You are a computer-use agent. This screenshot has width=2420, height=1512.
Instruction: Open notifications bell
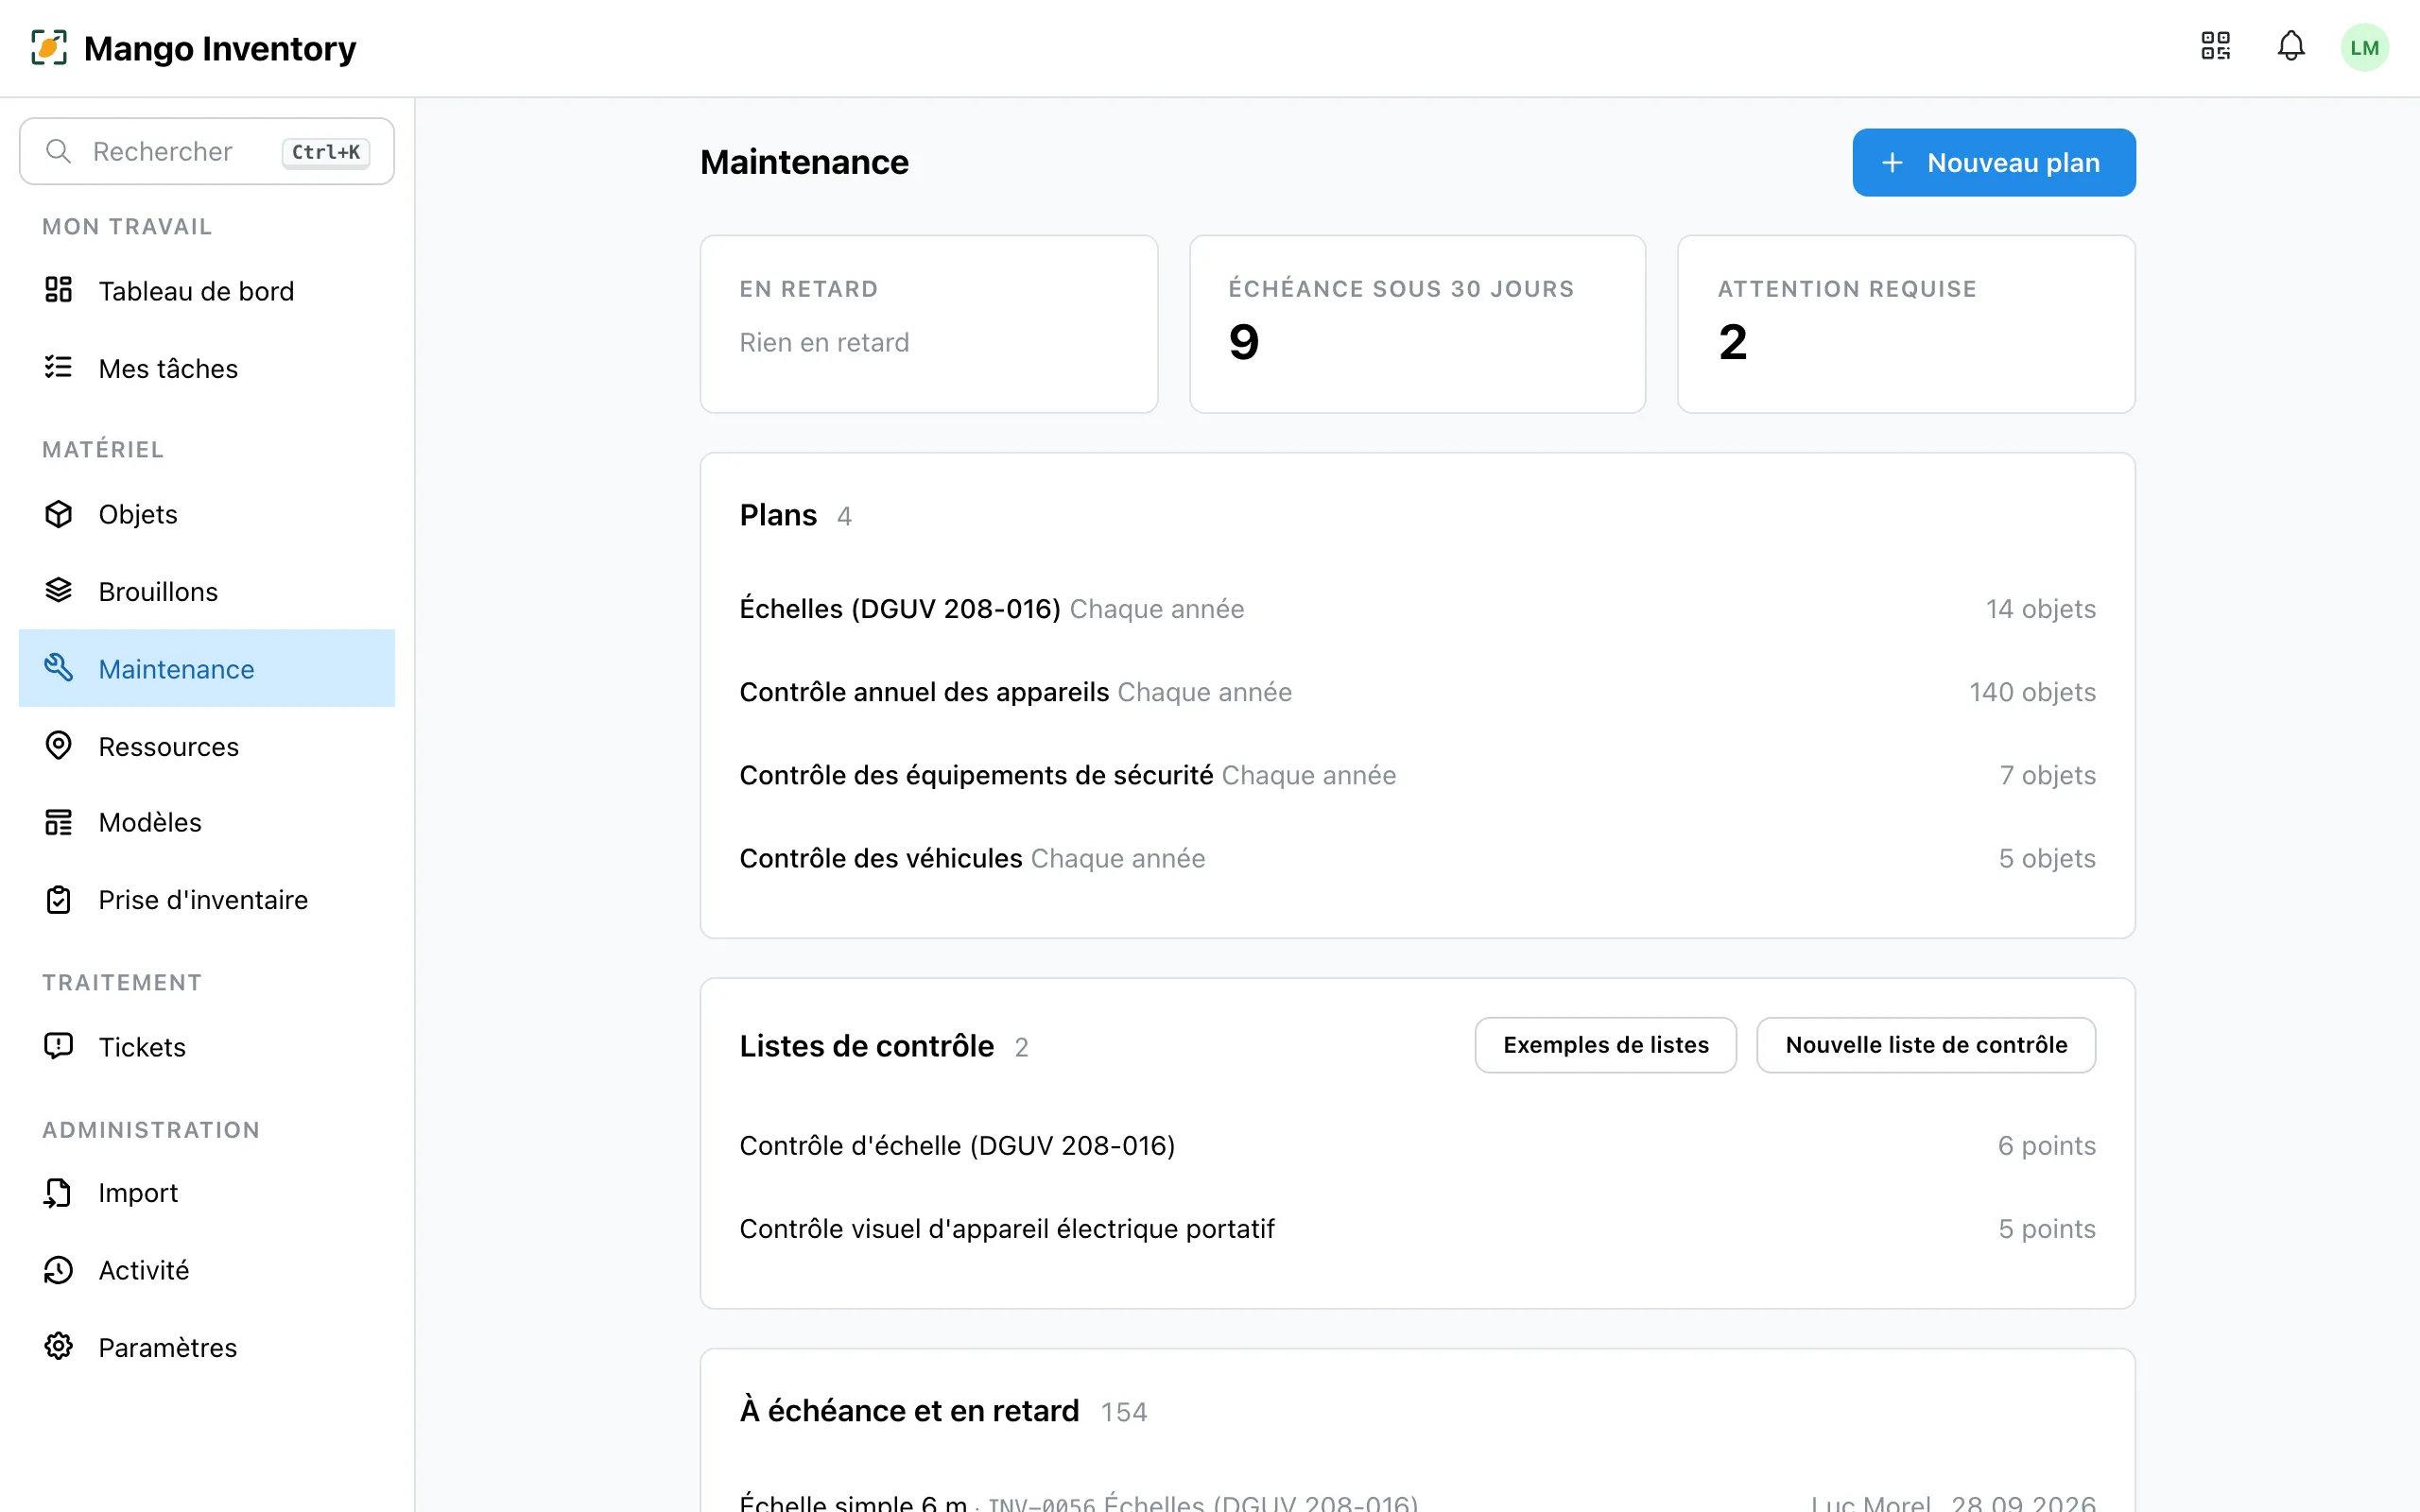coord(2291,46)
